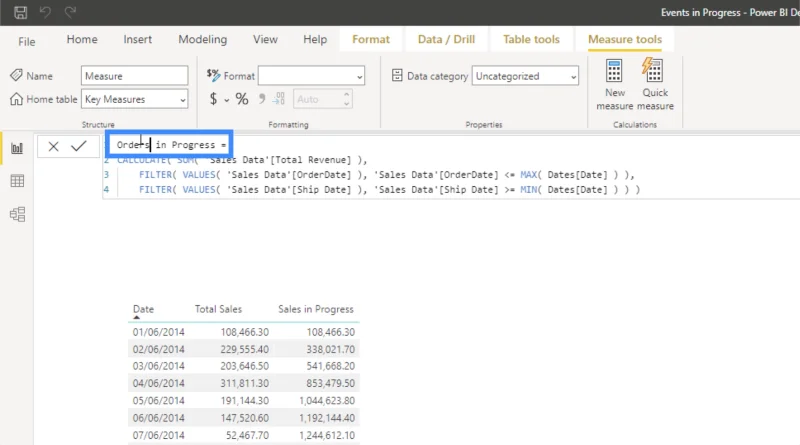Click the New measure button
This screenshot has height=445, width=800.
614,85
